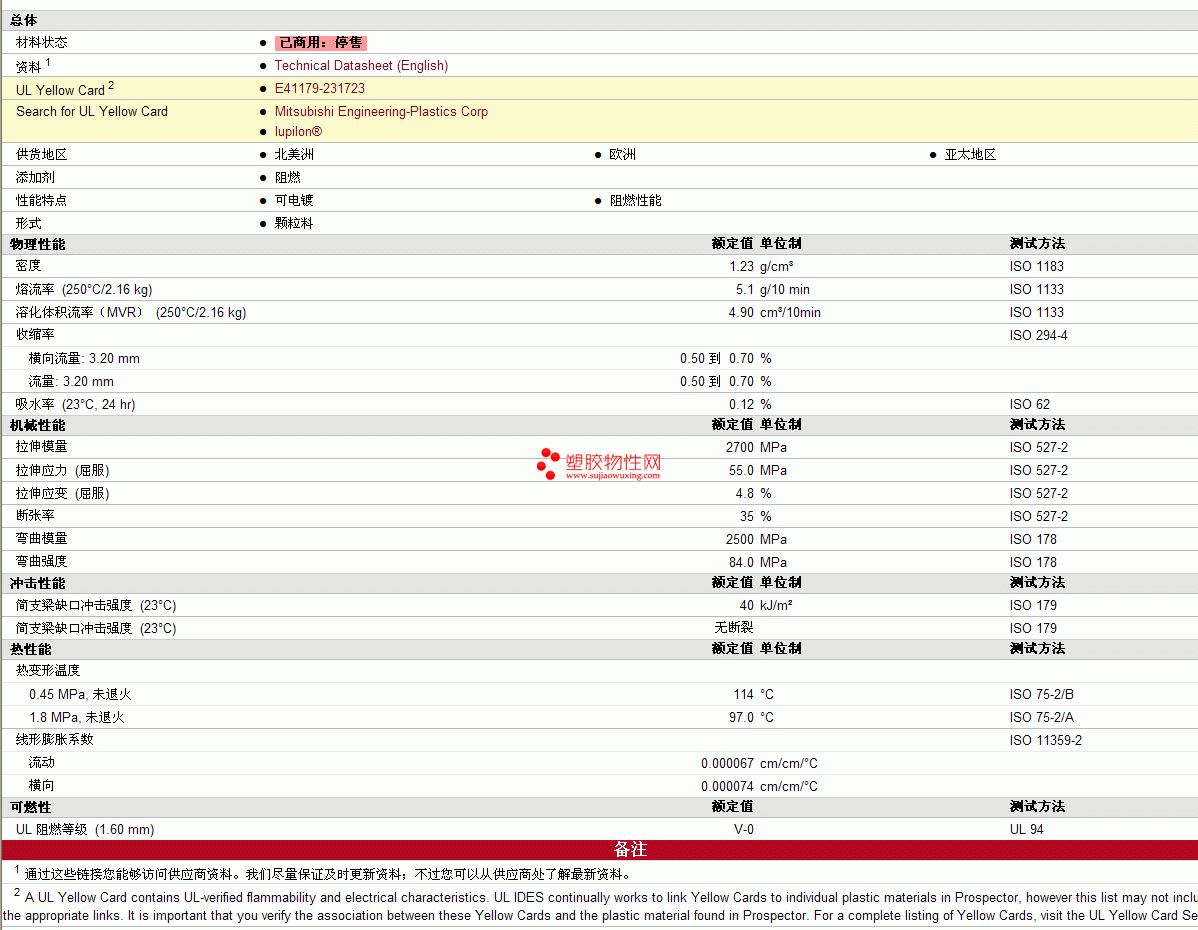Select the melt flow value 5.1

coord(745,290)
